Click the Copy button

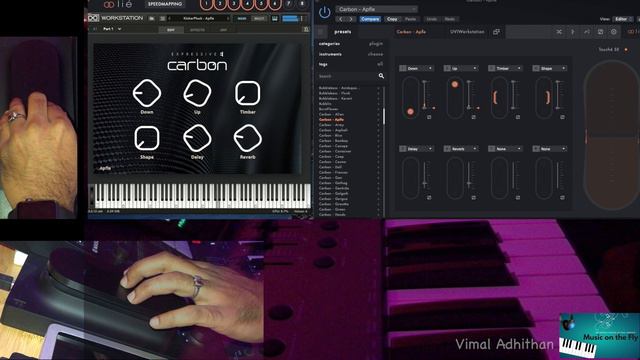(x=392, y=19)
